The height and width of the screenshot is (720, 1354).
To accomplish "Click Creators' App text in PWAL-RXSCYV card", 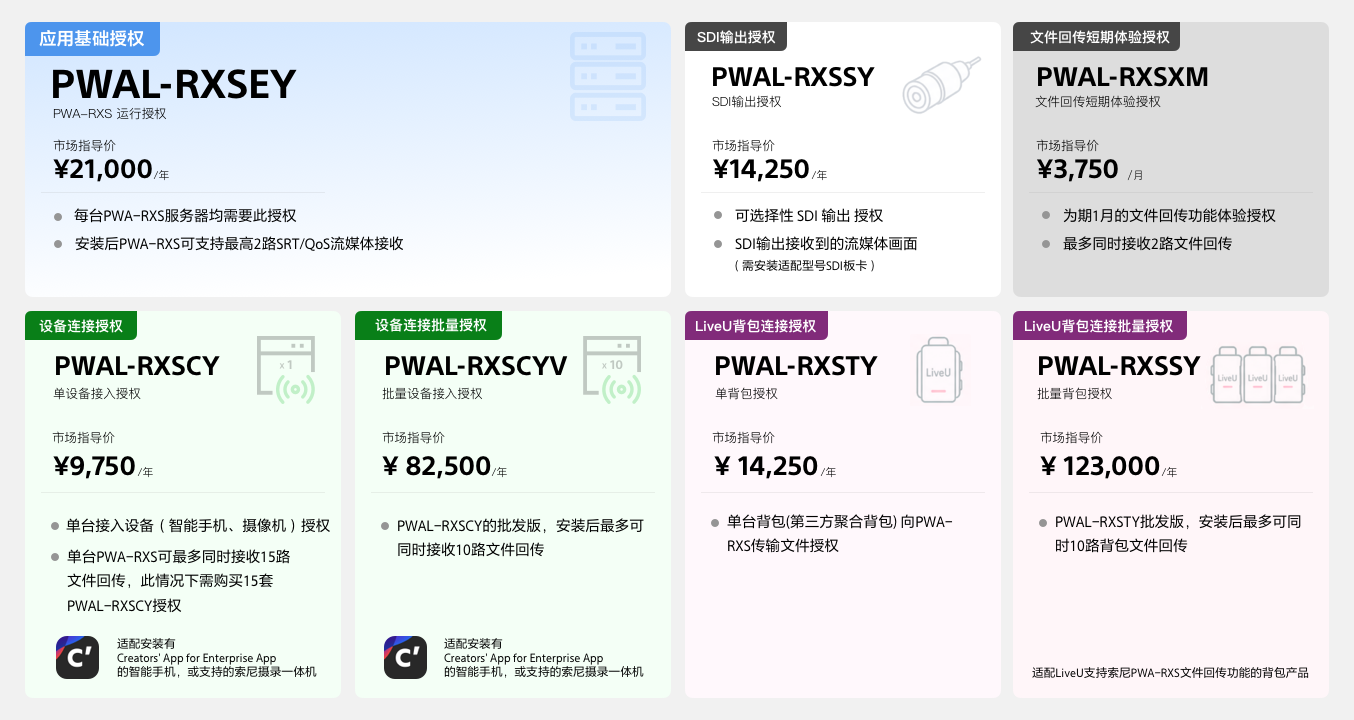I will (543, 658).
